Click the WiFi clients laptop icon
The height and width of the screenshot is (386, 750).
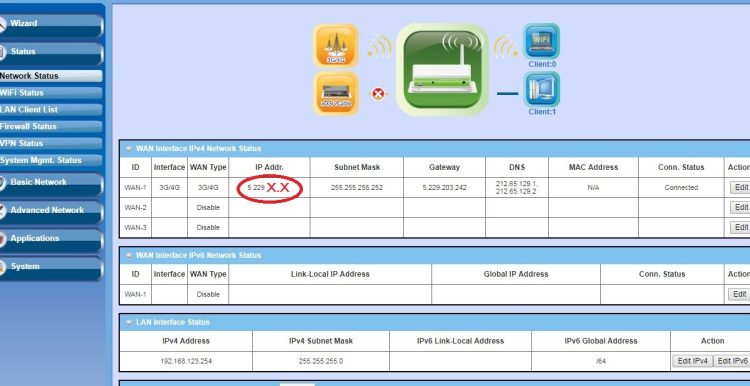(x=541, y=41)
